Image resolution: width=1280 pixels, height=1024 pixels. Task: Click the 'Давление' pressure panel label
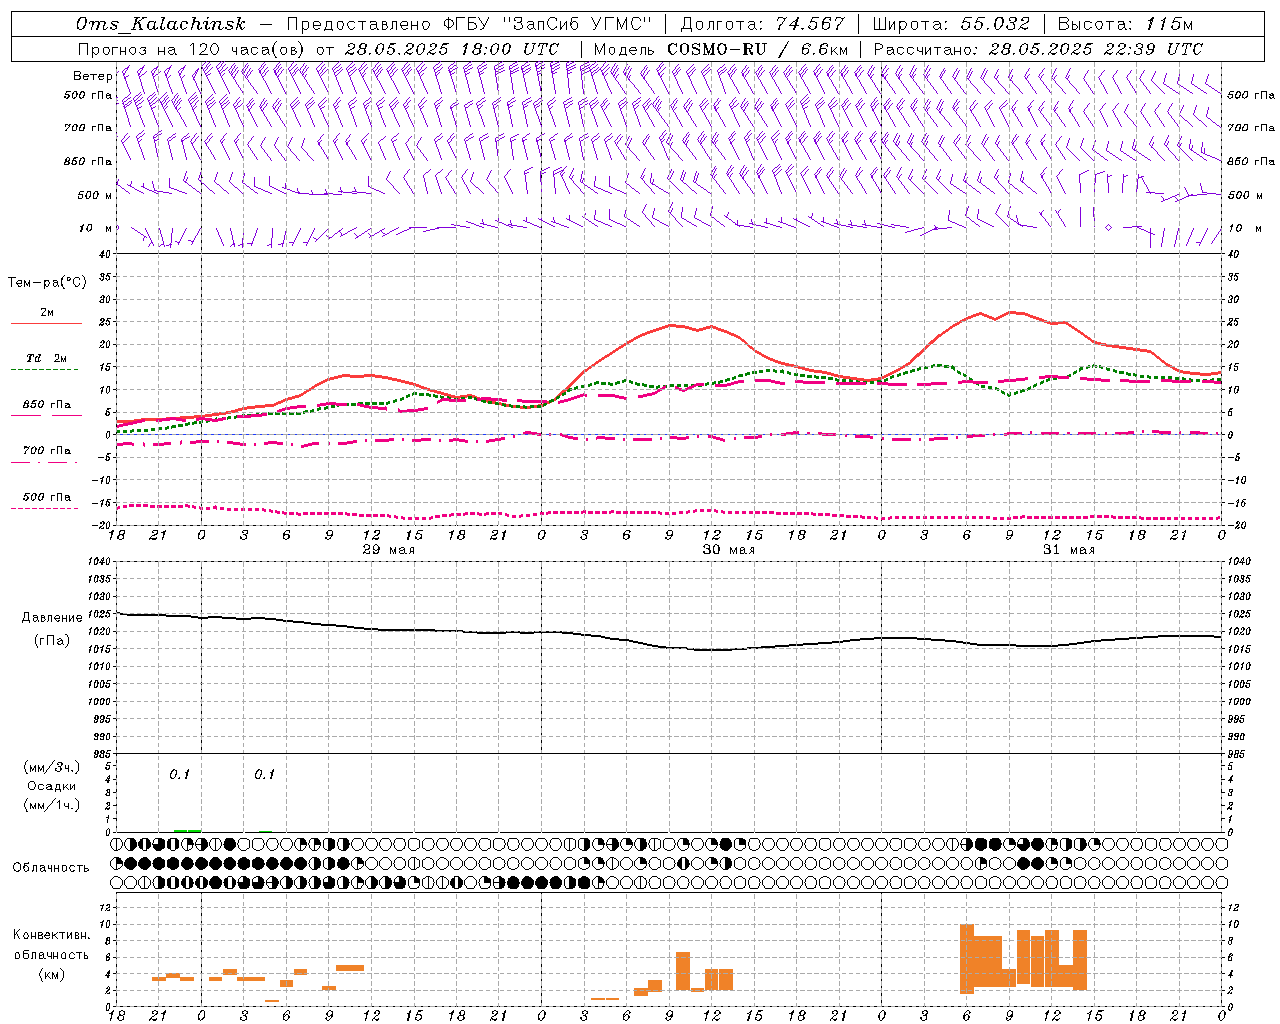[52, 618]
